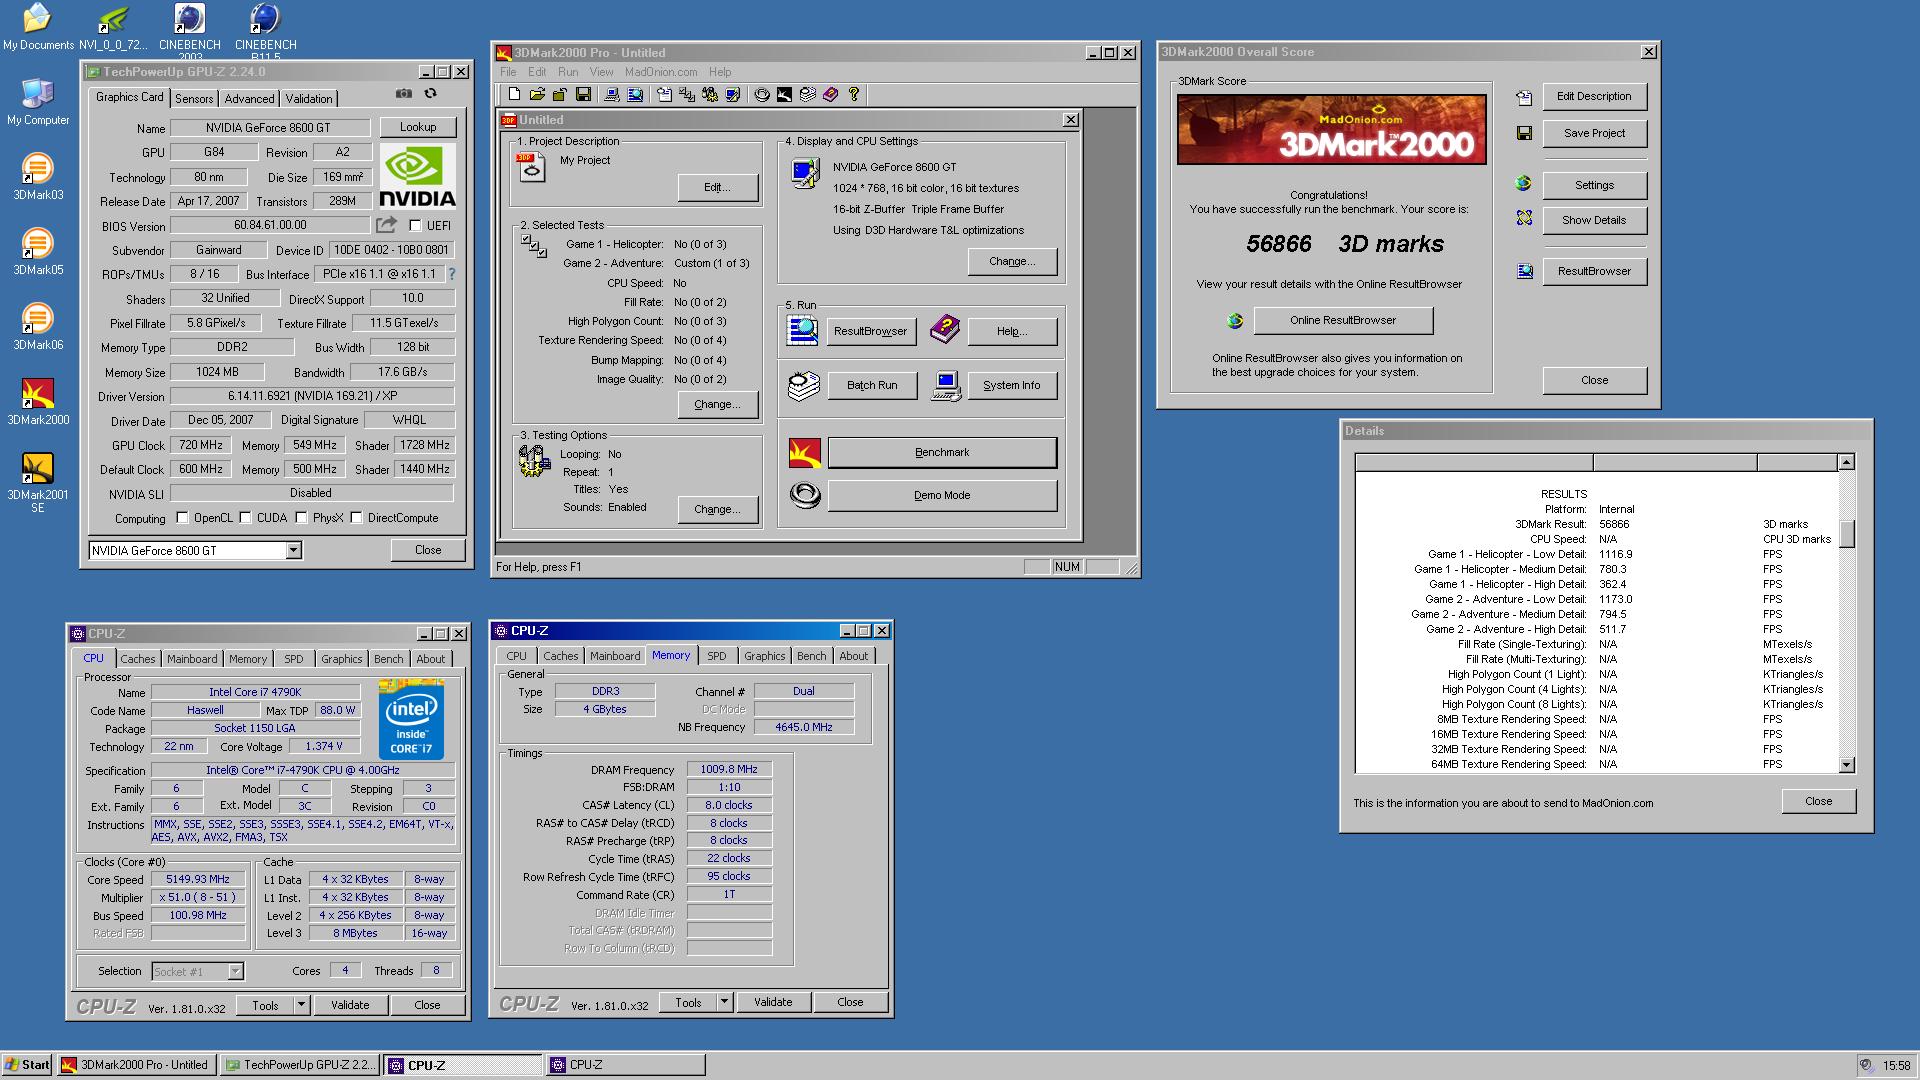Click the GPU-Z refresh arrows icon
This screenshot has height=1080, width=1920.
coord(430,94)
